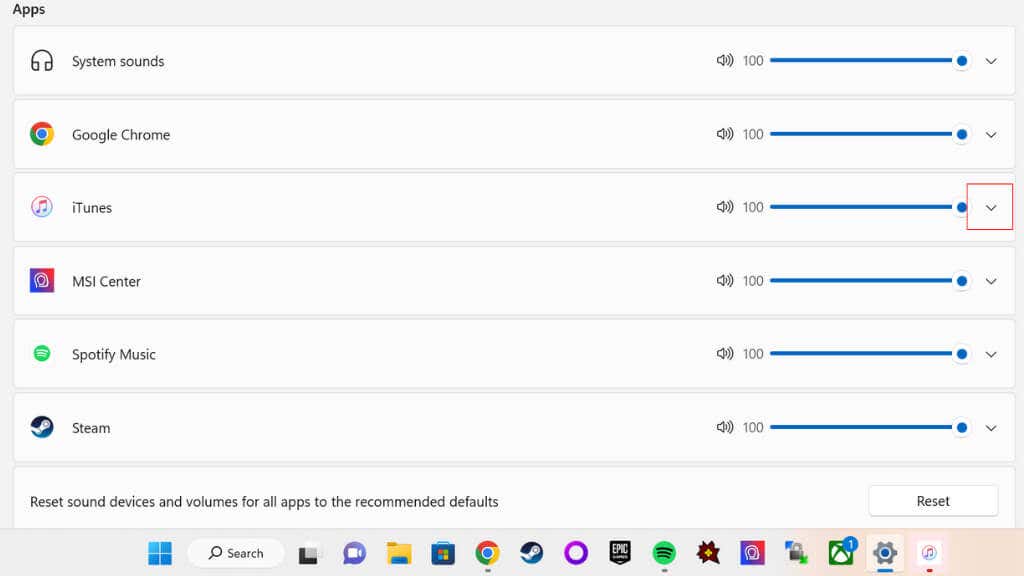The height and width of the screenshot is (576, 1024).
Task: Click the iTunes app icon in list
Action: coord(42,207)
